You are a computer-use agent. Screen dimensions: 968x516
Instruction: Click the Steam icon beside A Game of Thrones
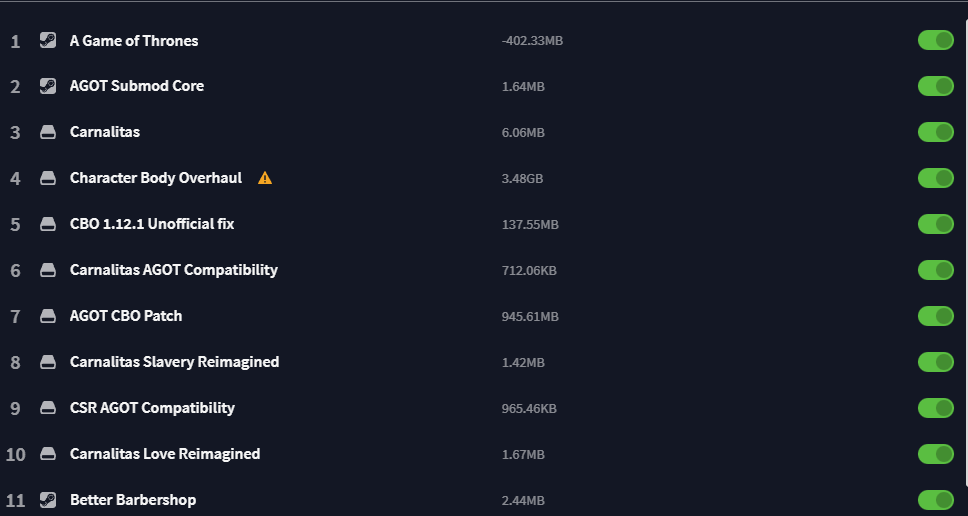tap(47, 41)
